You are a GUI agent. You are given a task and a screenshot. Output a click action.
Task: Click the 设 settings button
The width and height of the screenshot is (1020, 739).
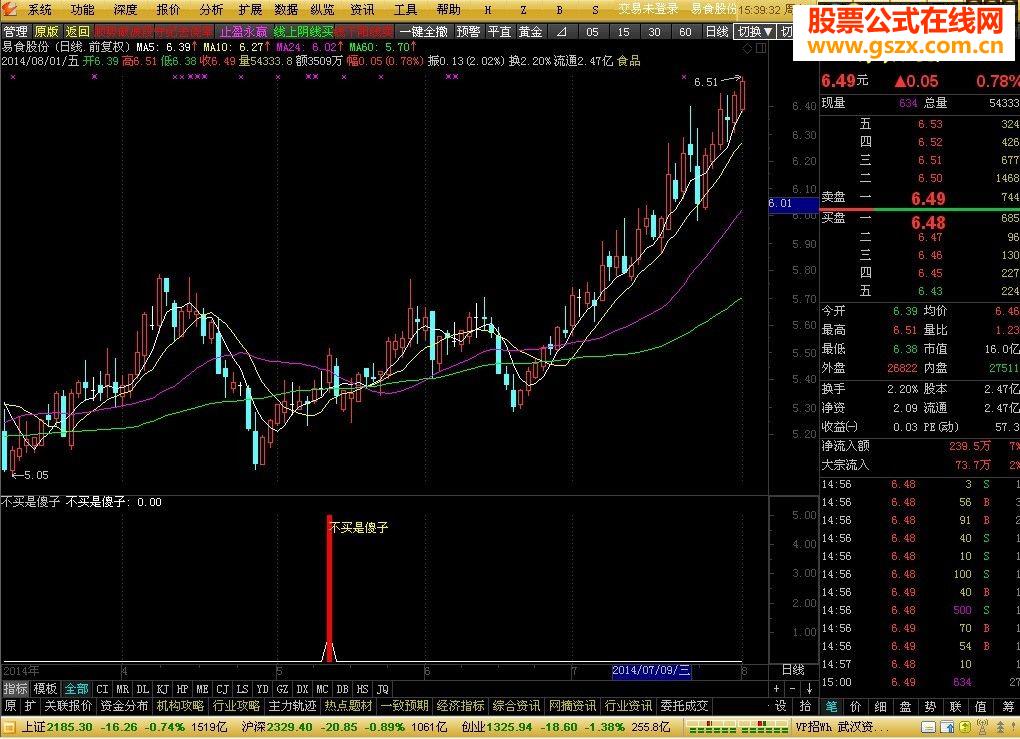click(x=781, y=706)
